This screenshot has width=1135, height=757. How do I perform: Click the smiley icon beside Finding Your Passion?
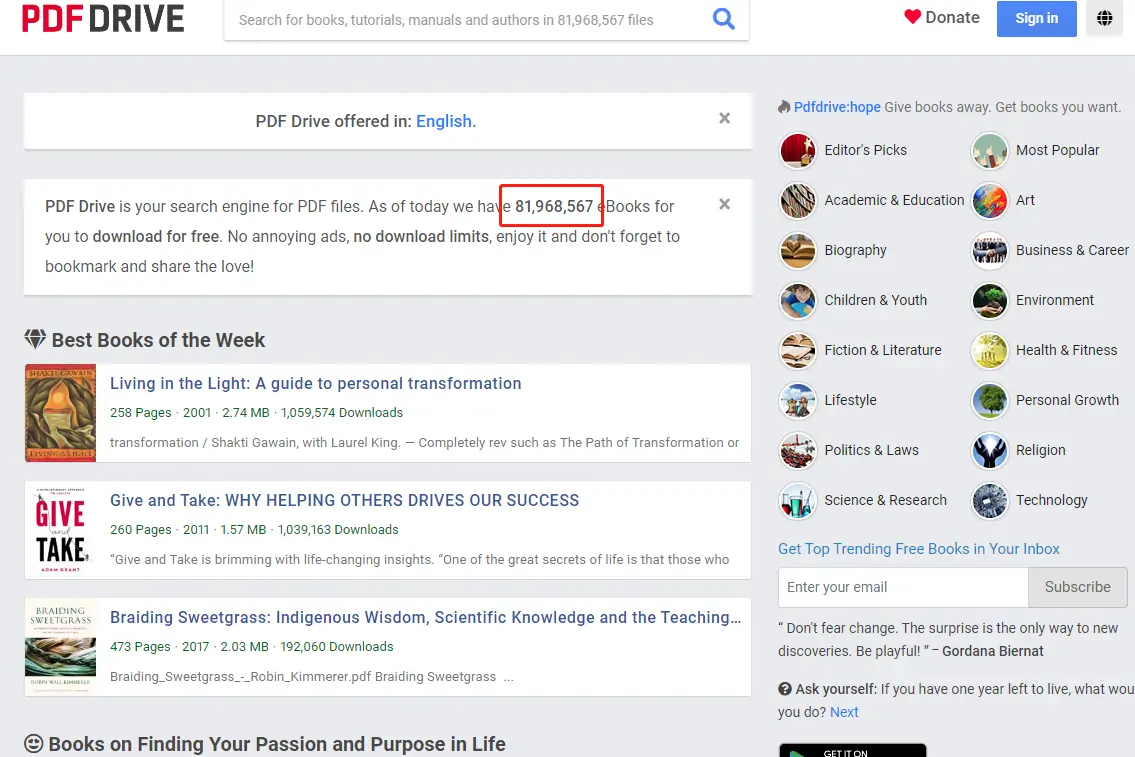pos(33,743)
